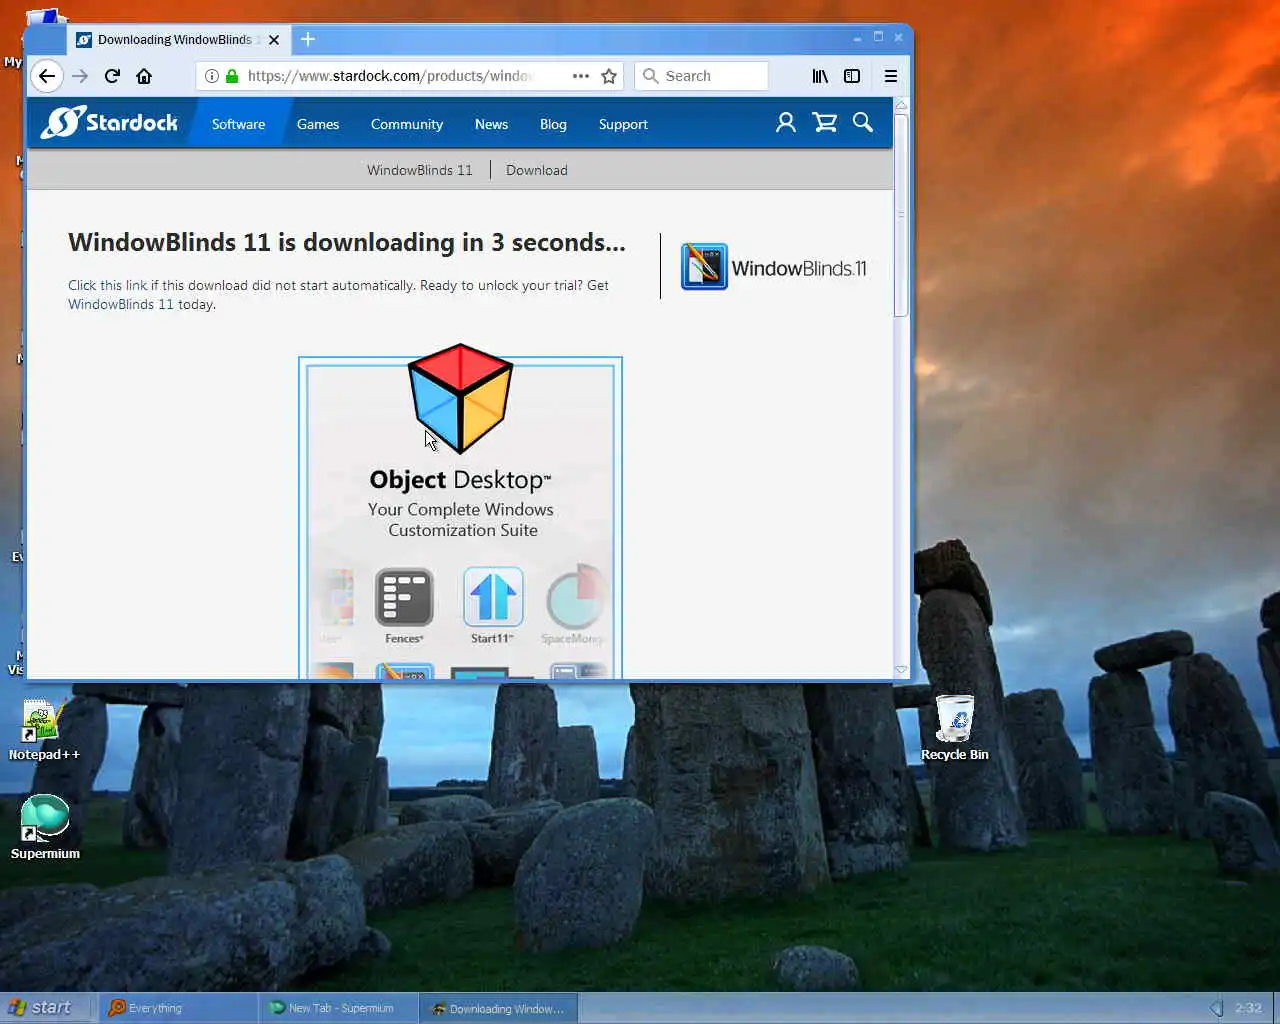
Task: Close the Downloading WindowBlinds tab
Action: [x=274, y=40]
